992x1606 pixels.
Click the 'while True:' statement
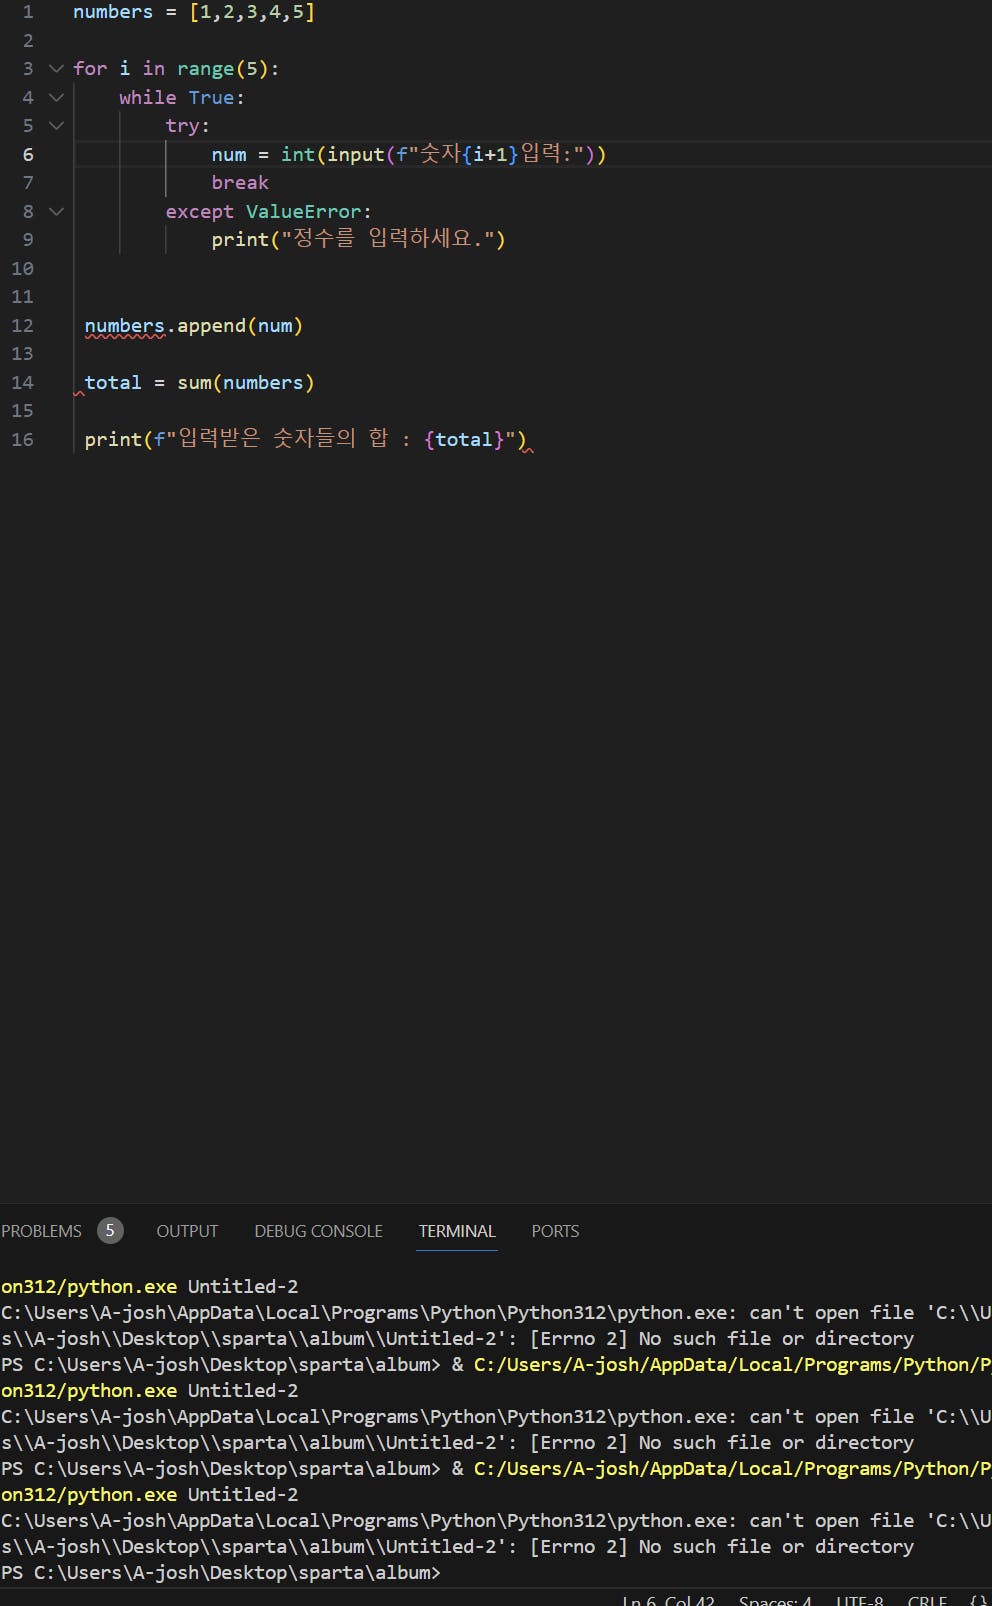182,98
